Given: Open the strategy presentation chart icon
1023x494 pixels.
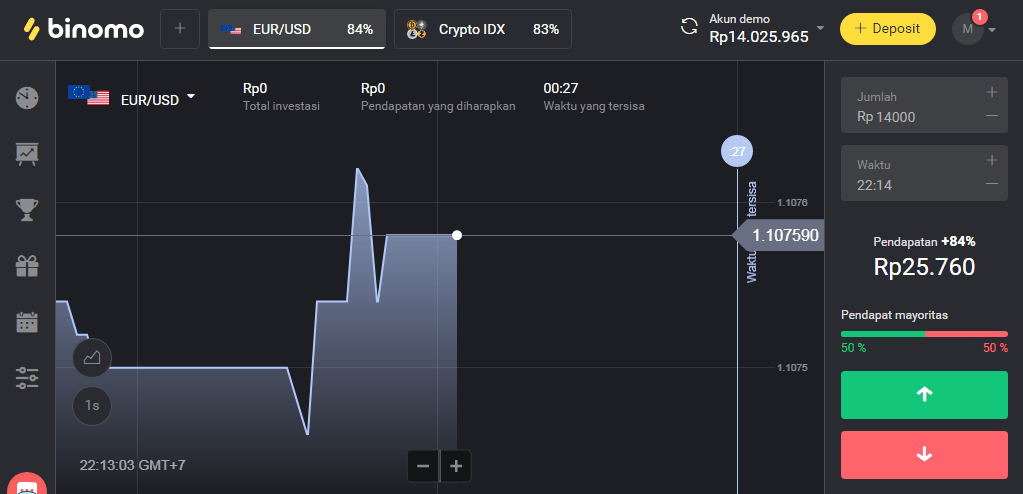Looking at the screenshot, I should (x=27, y=154).
